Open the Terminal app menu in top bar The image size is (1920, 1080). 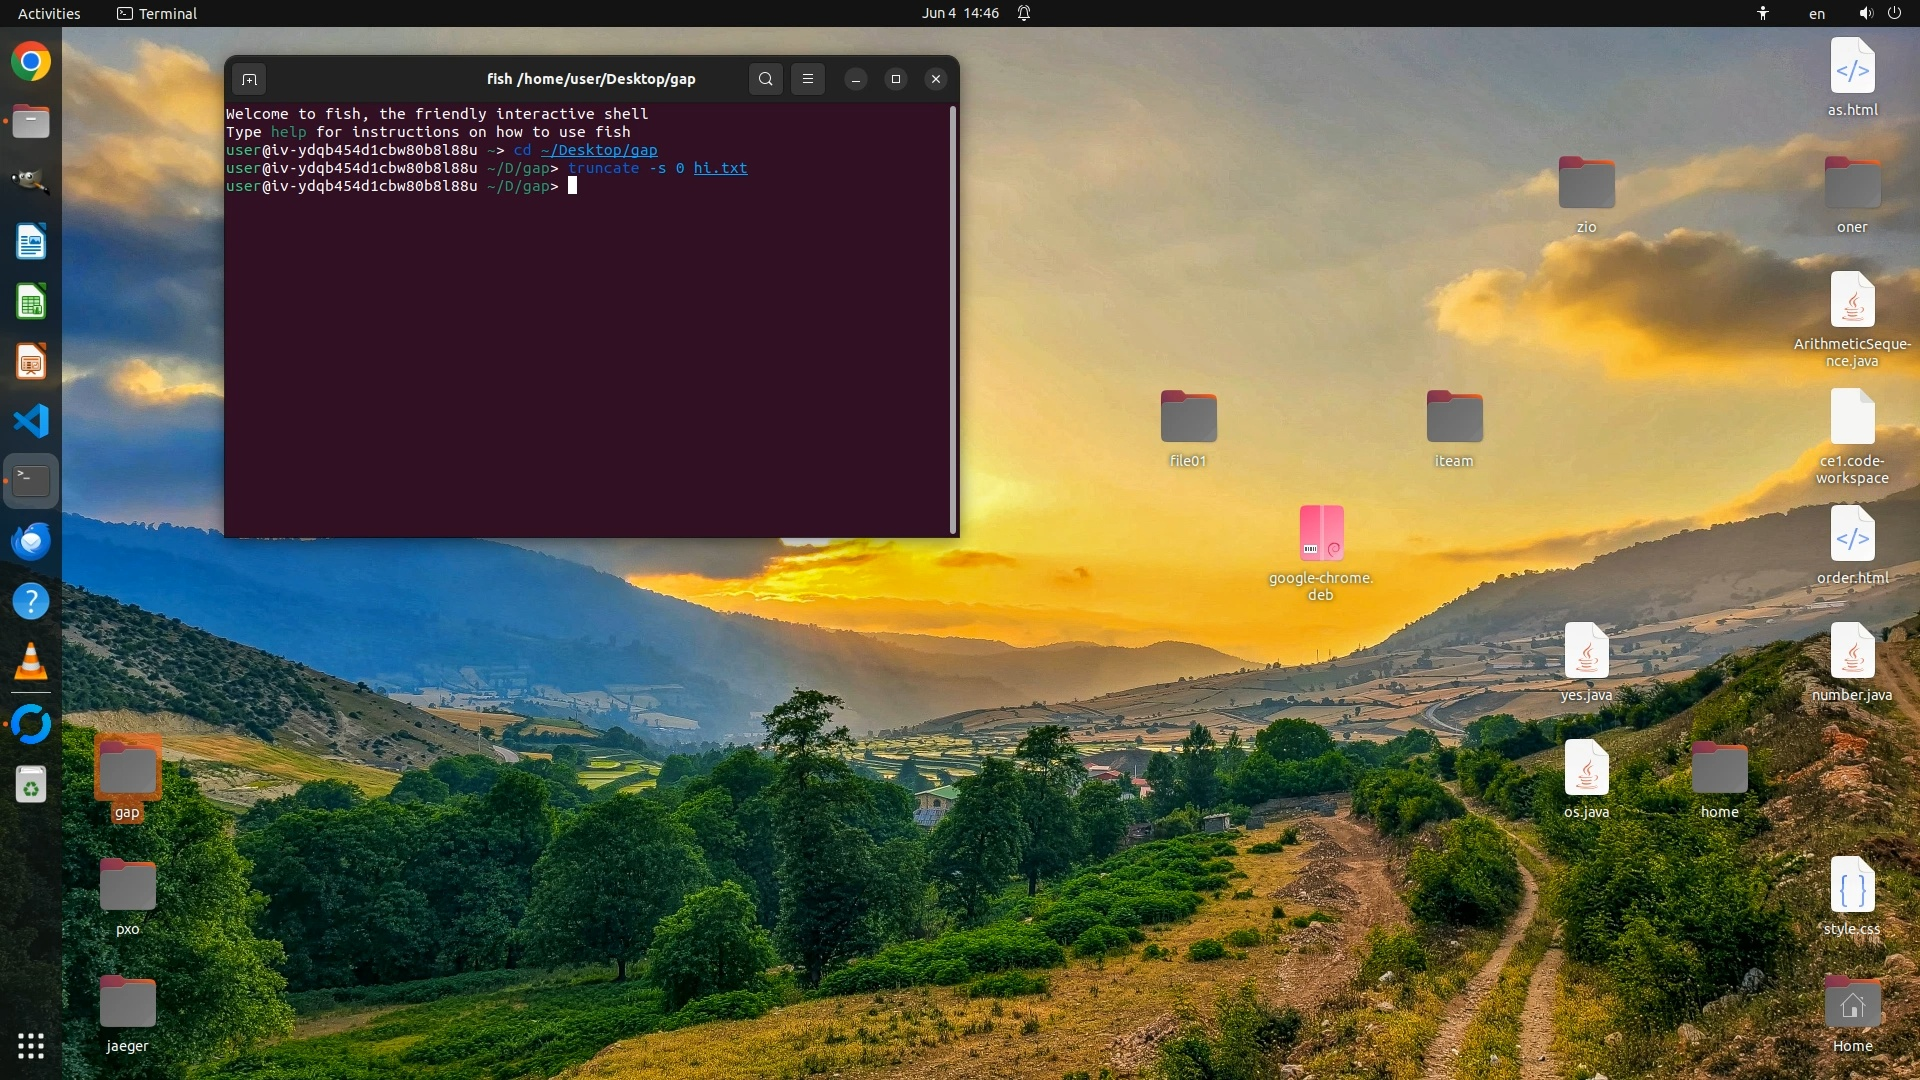click(157, 13)
